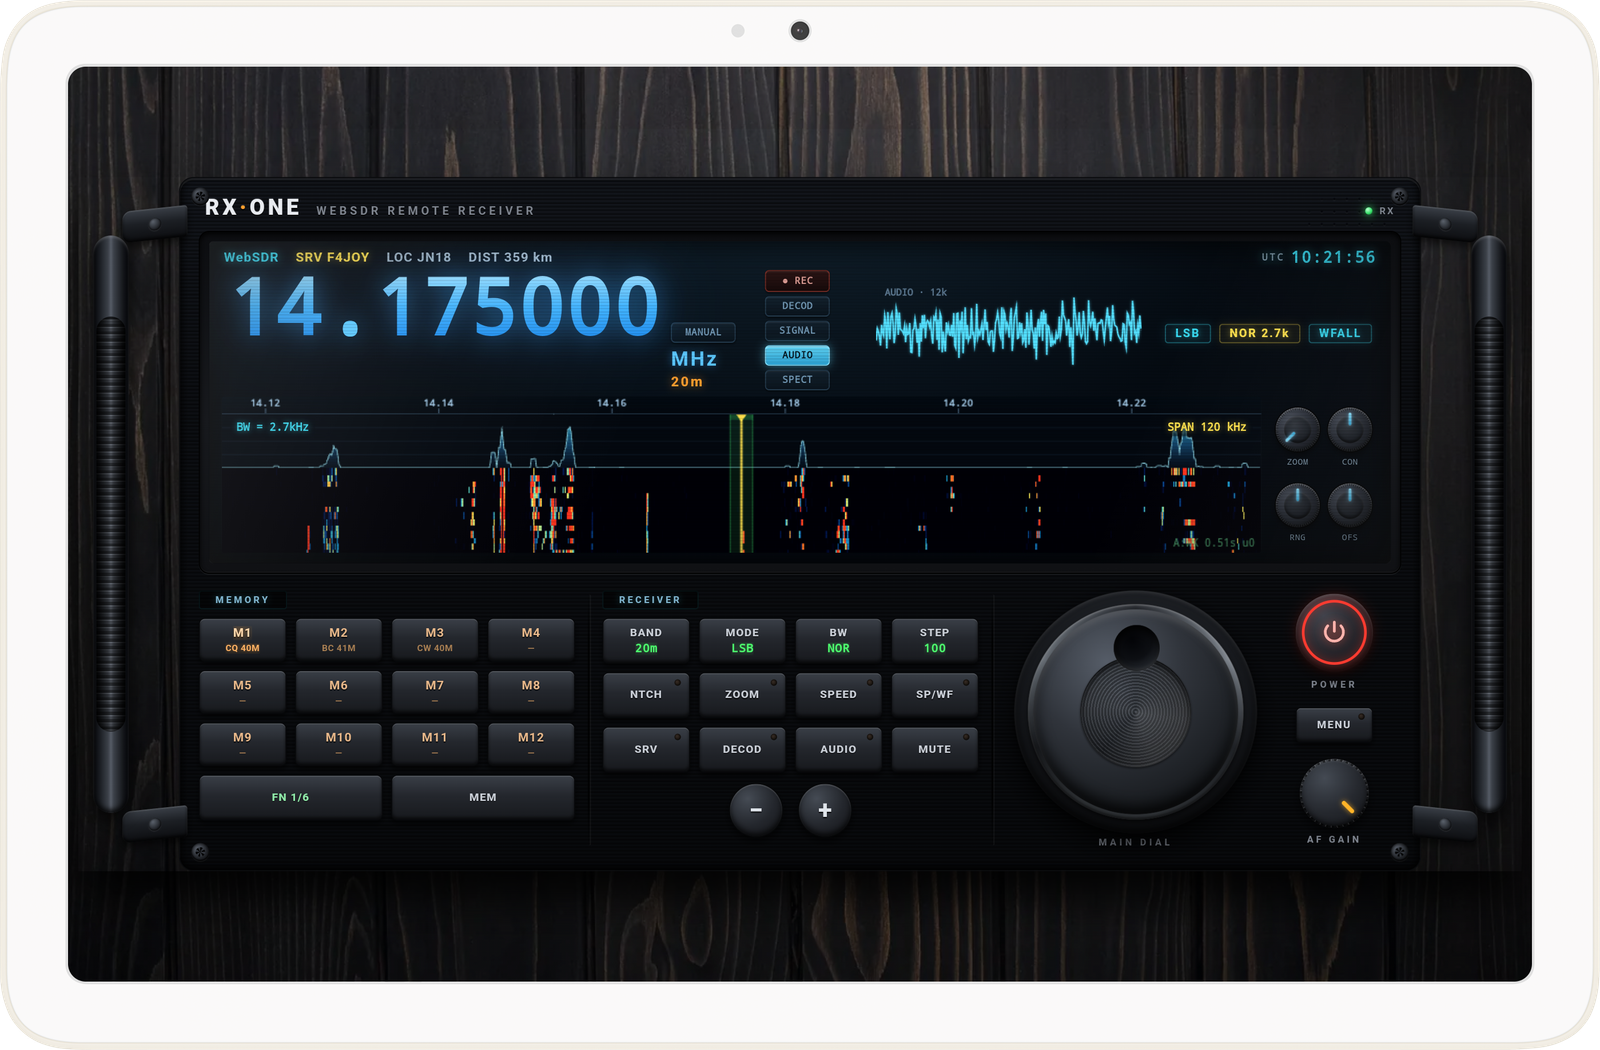Click the MANUAL tuning mode badge

(703, 332)
